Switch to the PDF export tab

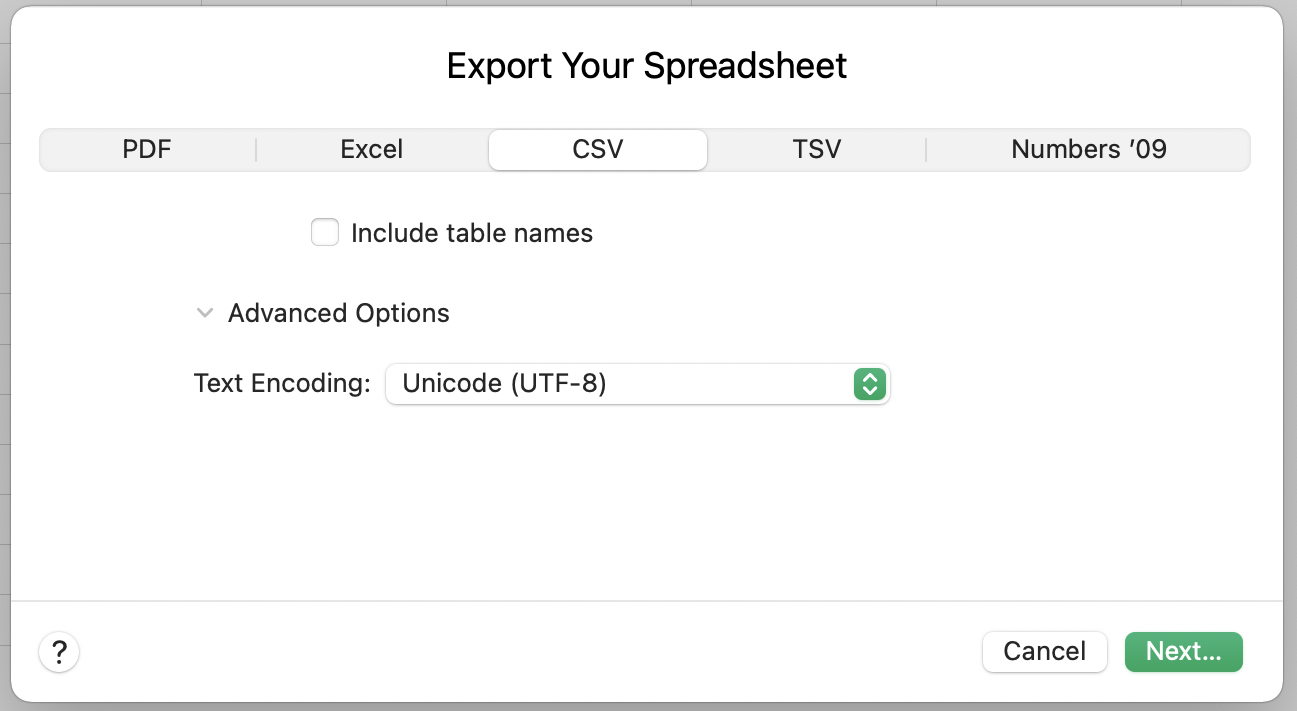(x=146, y=148)
